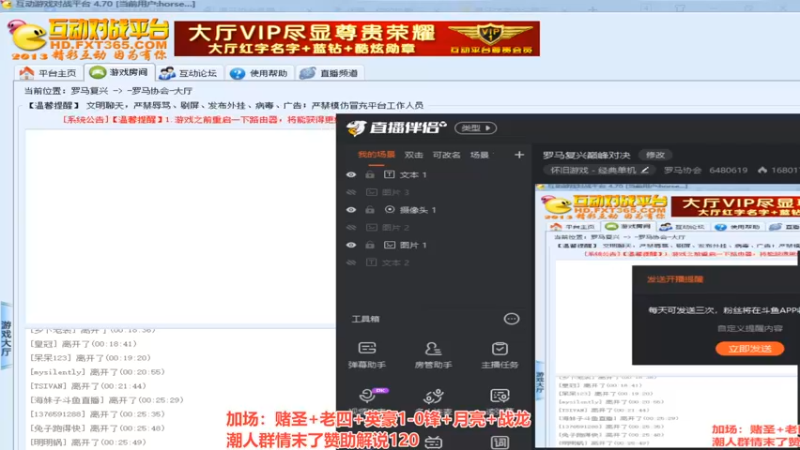Open the 直播频道 tab in main window
The image size is (800, 450).
[329, 73]
